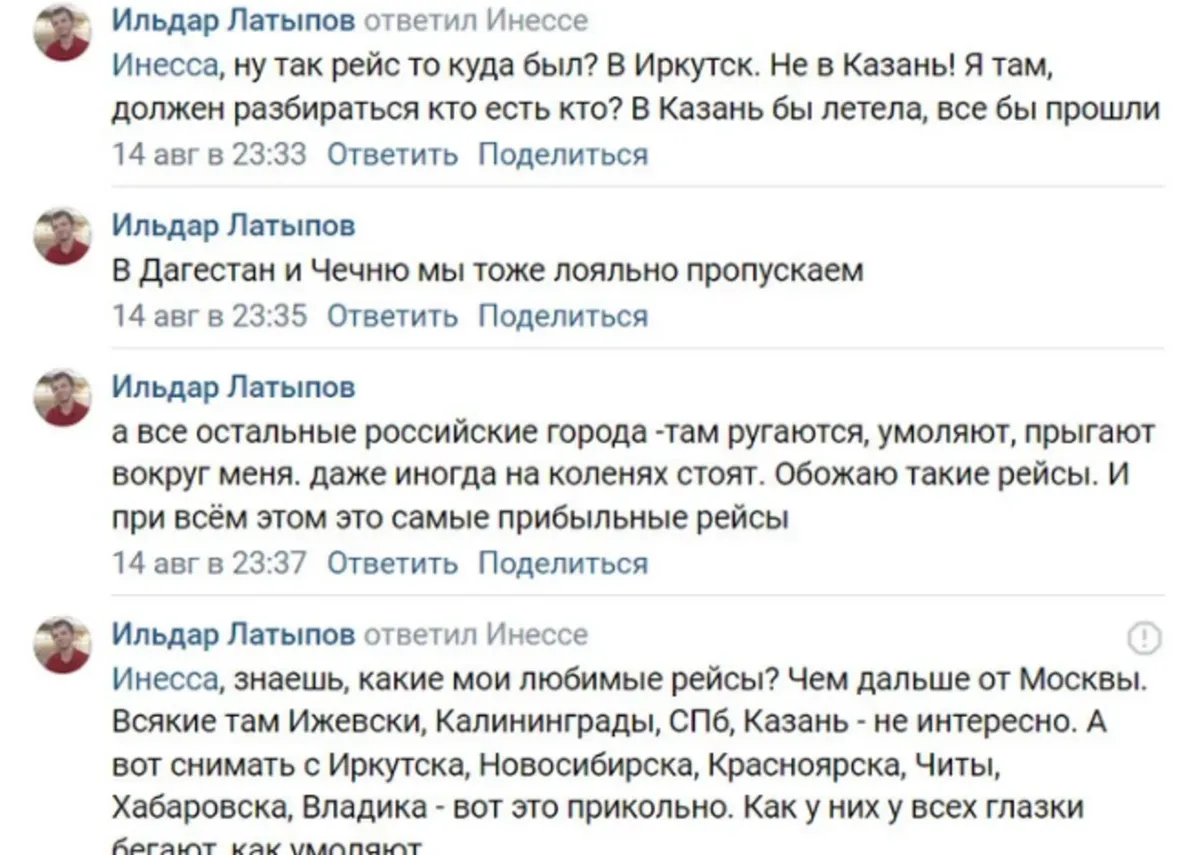This screenshot has width=1200, height=855.
Task: Click 'Инесса' mention before 'ну так рейс'
Action: (164, 65)
